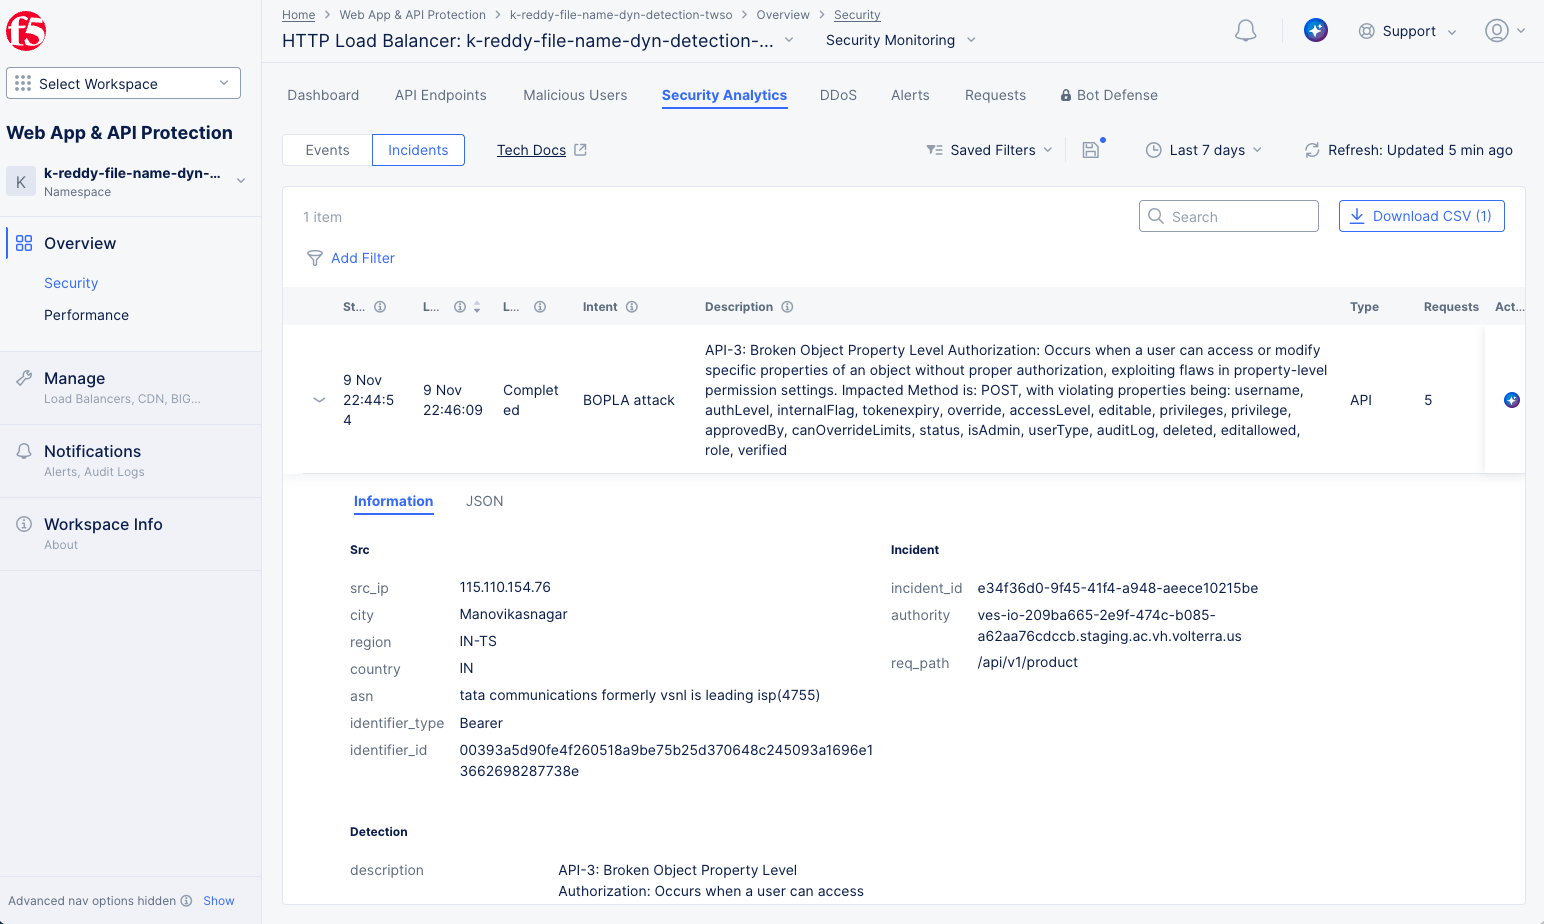Expand the Last 7 days time range
Viewport: 1544px width, 924px height.
coord(1203,150)
